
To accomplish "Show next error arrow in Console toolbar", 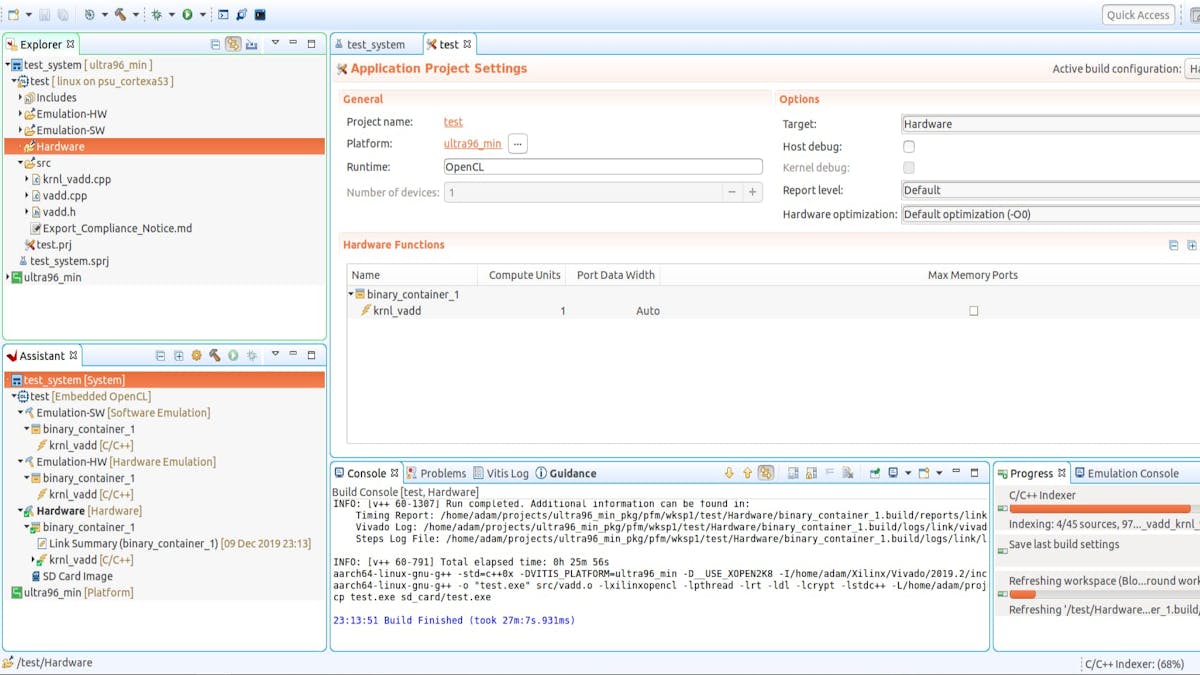I will point(729,473).
